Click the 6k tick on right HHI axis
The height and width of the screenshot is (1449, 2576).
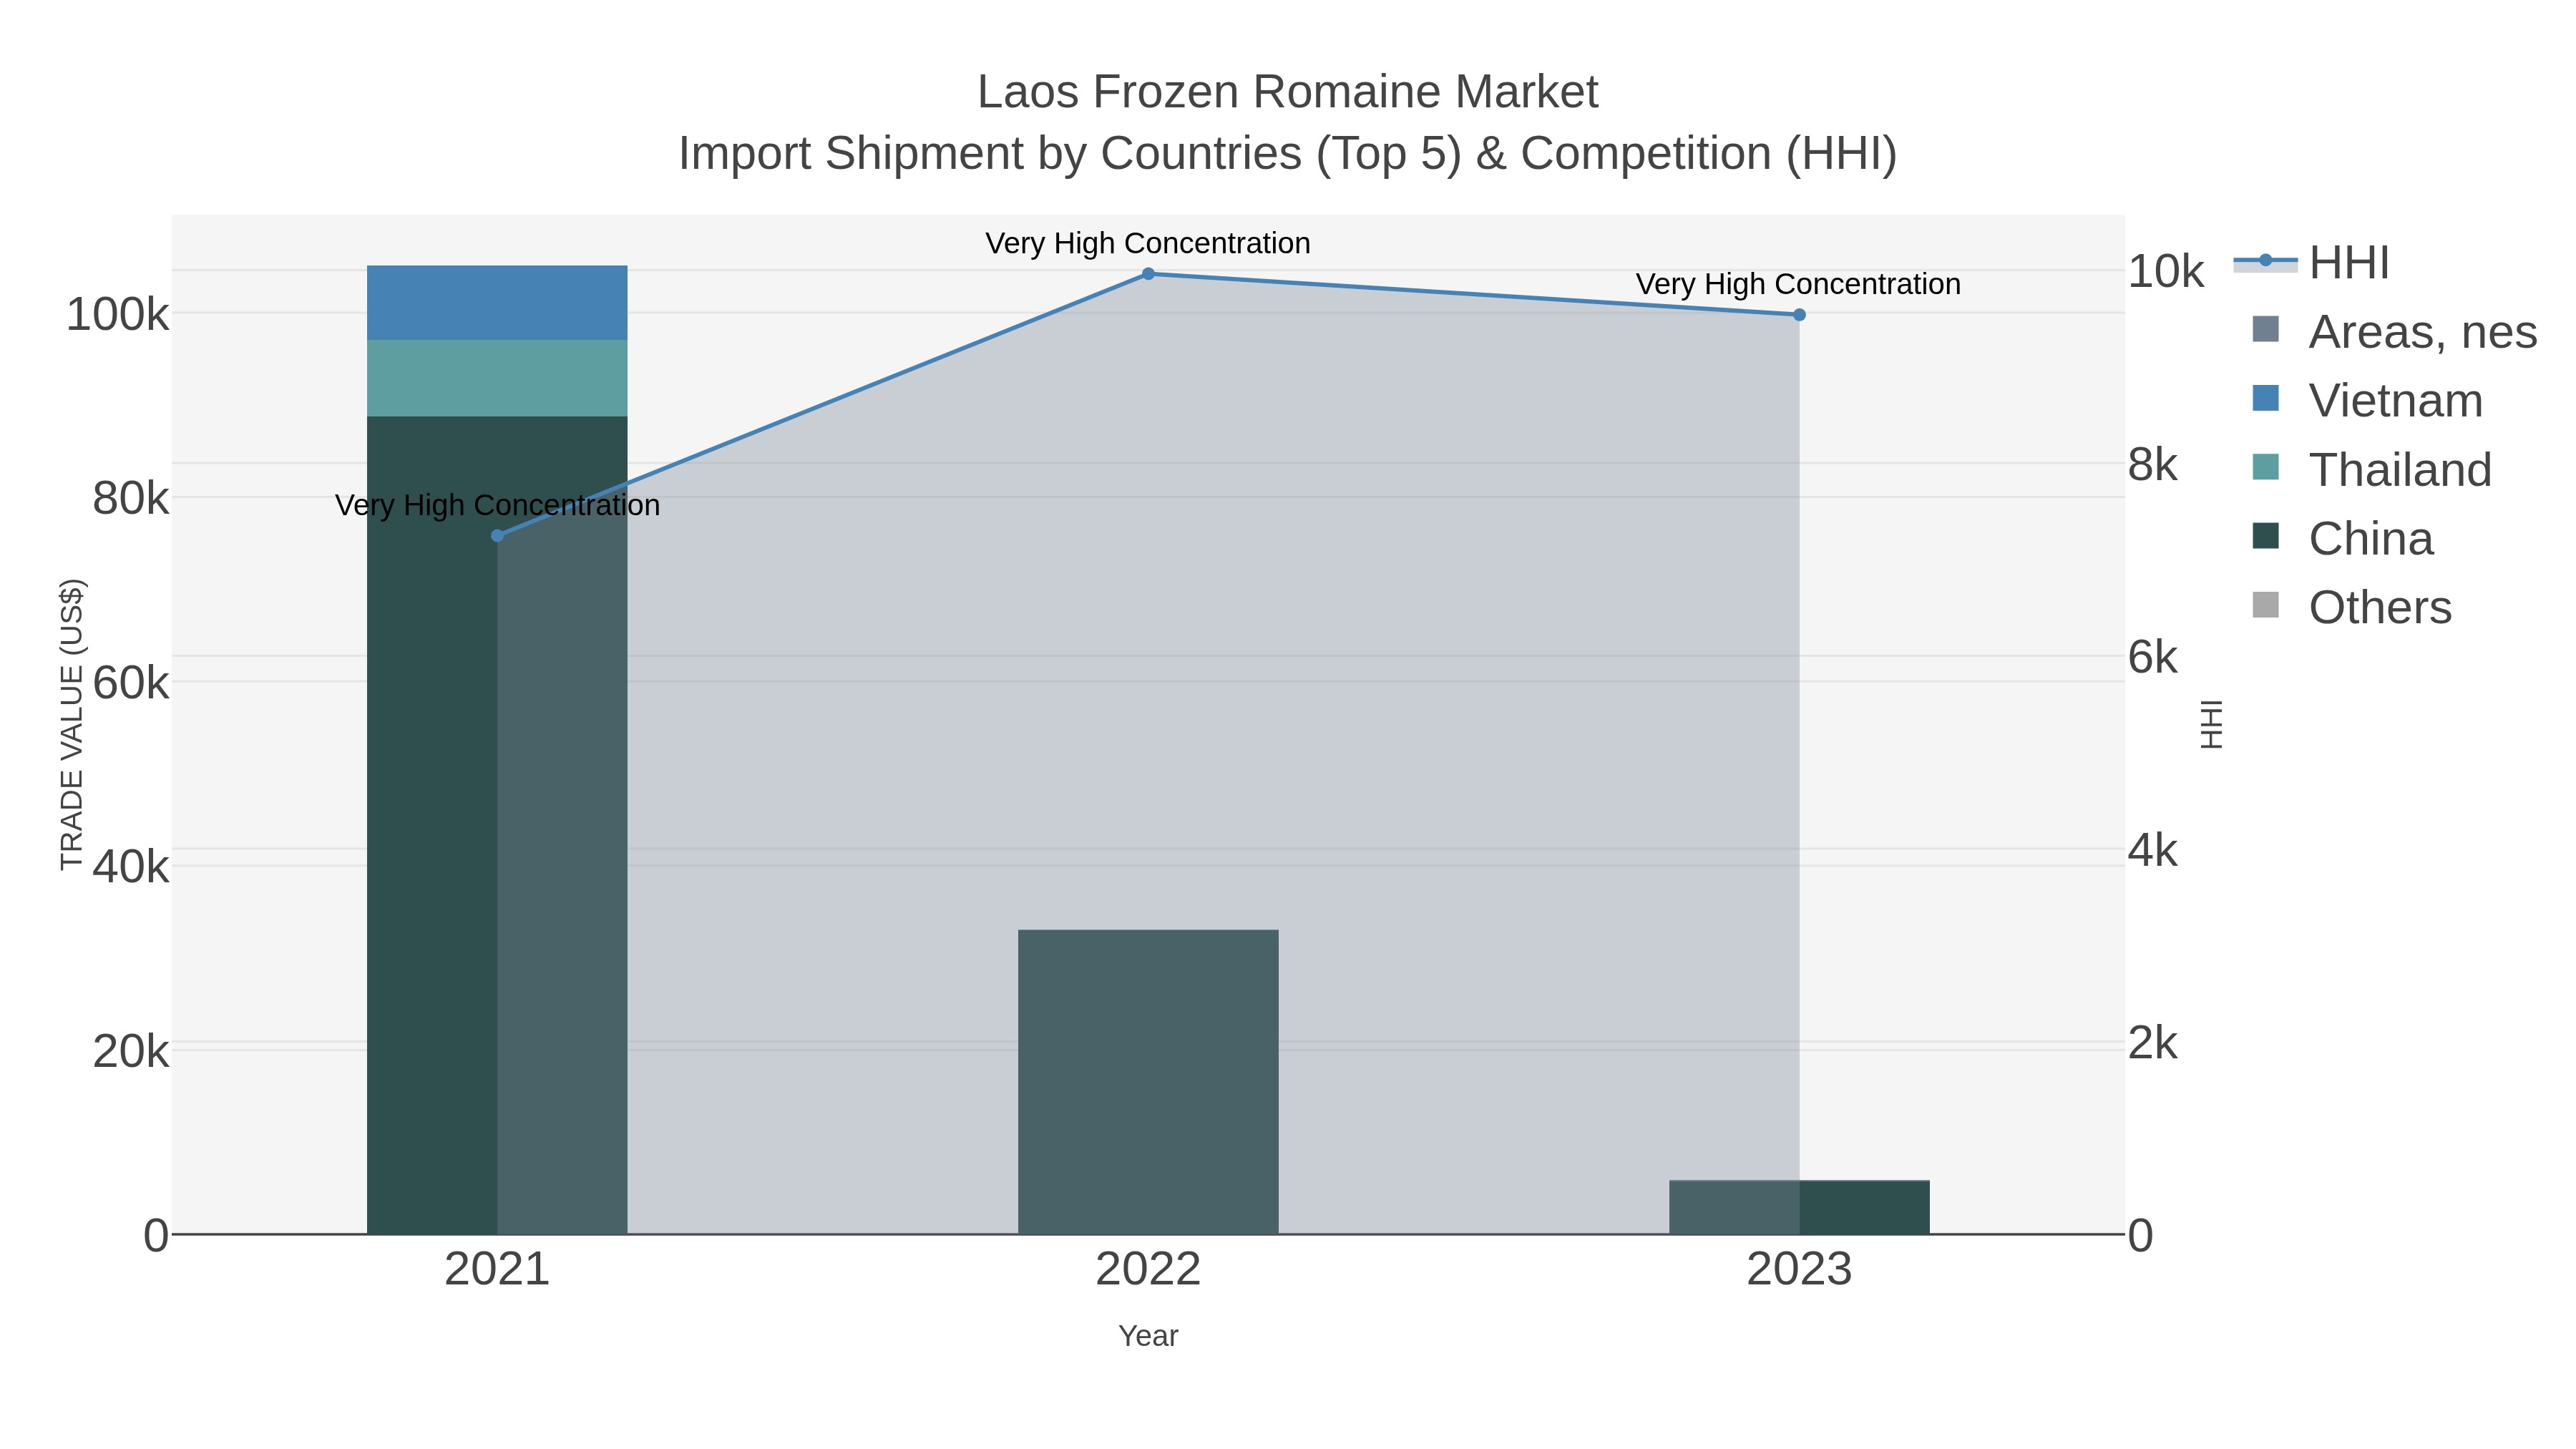pyautogui.click(x=2152, y=657)
